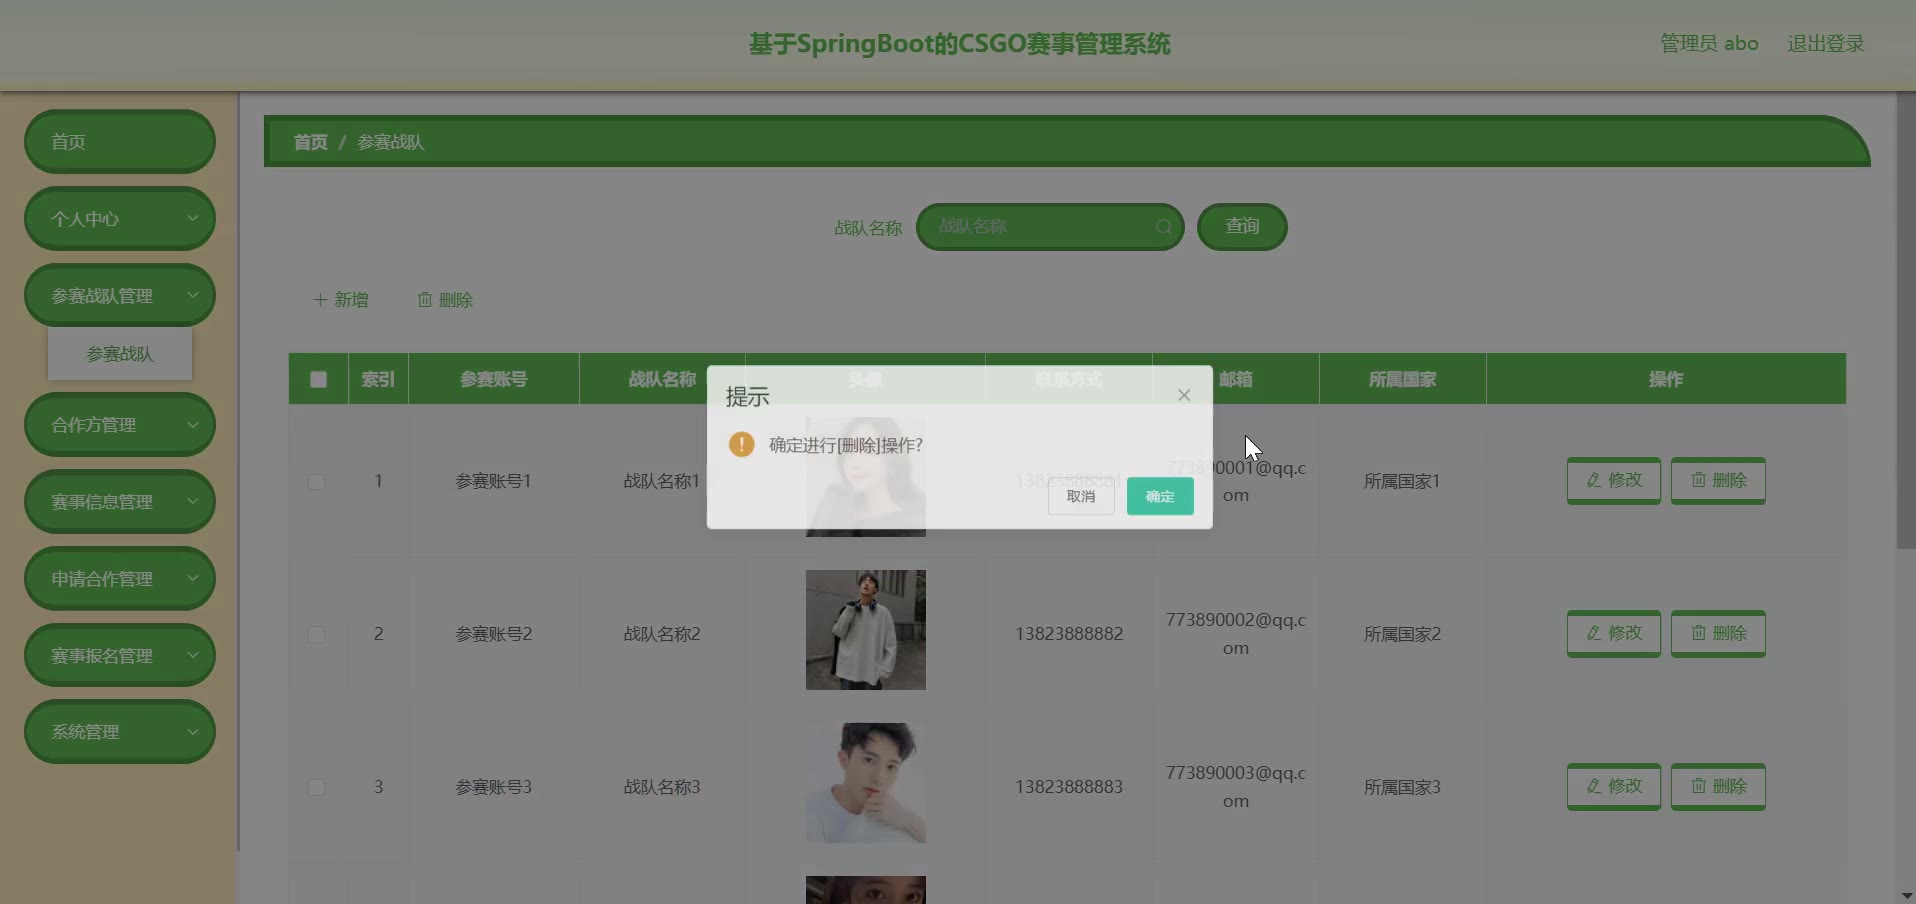Open the 首页 sidebar menu item
1916x904 pixels.
[x=120, y=142]
